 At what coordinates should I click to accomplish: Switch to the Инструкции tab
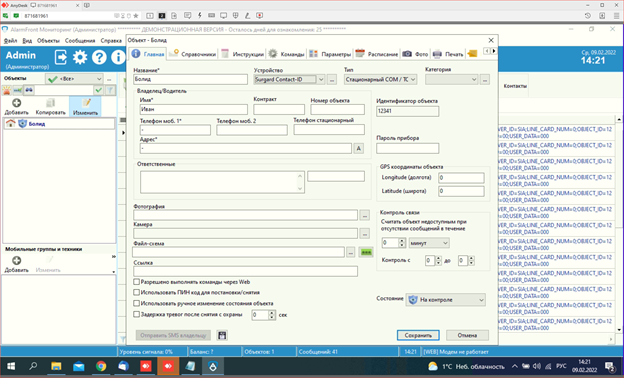(242, 54)
